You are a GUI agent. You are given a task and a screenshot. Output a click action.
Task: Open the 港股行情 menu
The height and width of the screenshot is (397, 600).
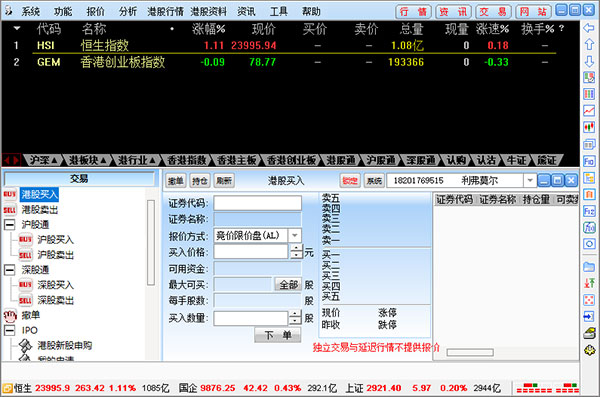pyautogui.click(x=165, y=11)
